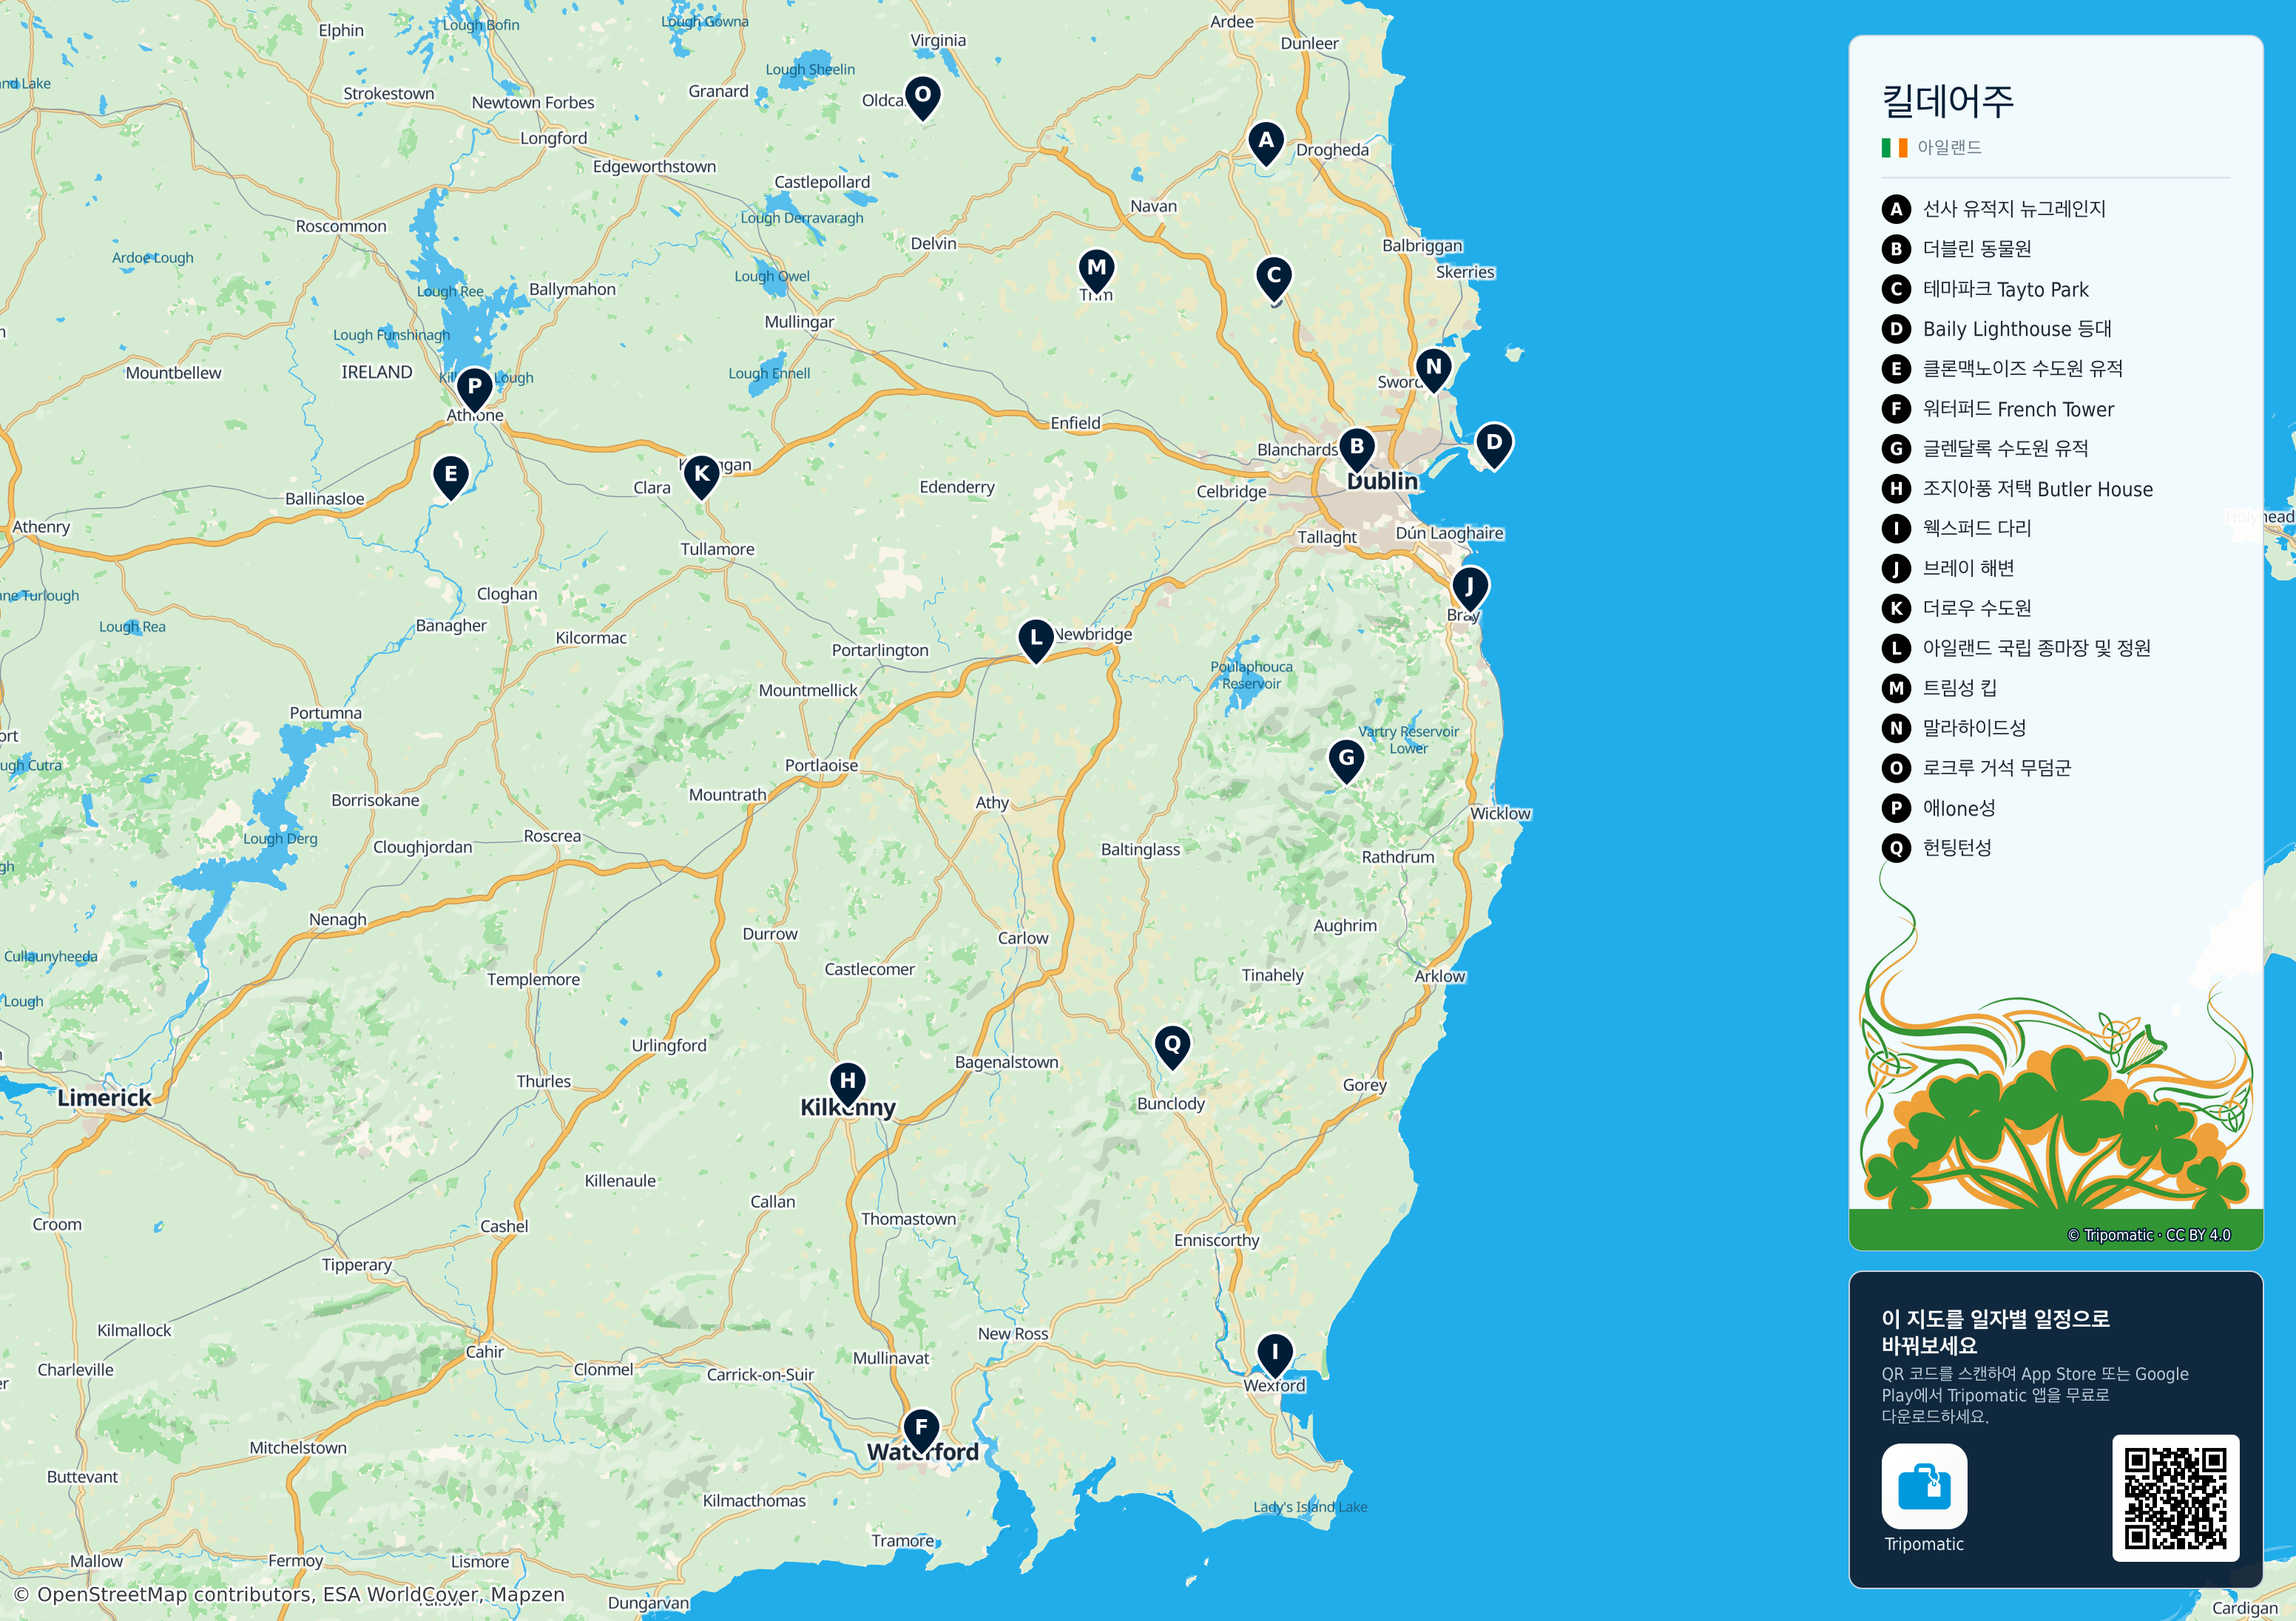Select map pin B at Dublin
Image resolution: width=2296 pixels, height=1621 pixels.
click(x=1357, y=449)
